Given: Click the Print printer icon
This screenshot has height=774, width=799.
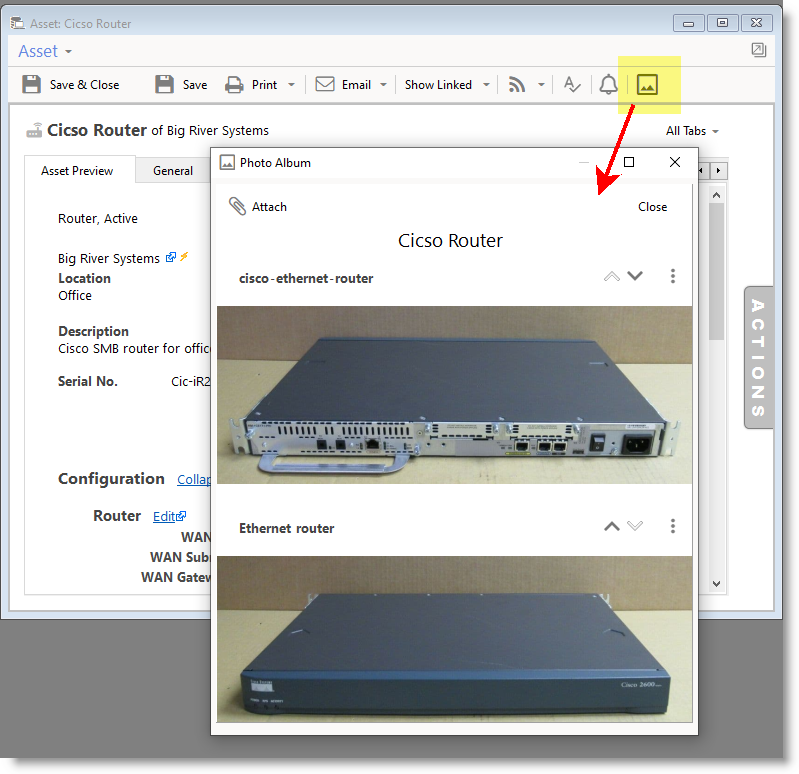Looking at the screenshot, I should 234,85.
